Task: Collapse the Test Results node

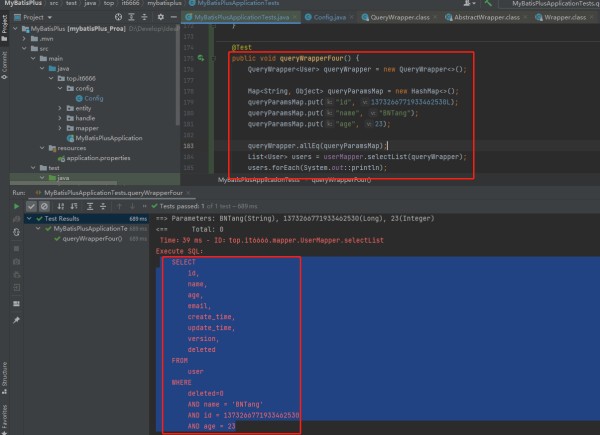Action: click(x=29, y=218)
